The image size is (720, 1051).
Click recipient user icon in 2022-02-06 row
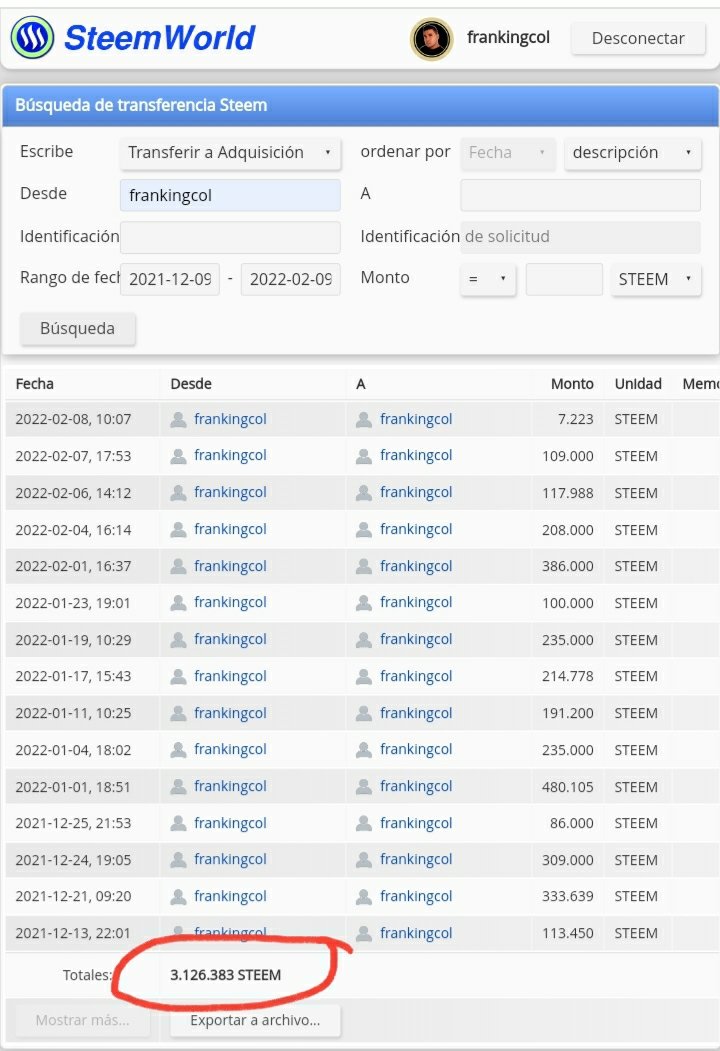click(364, 493)
